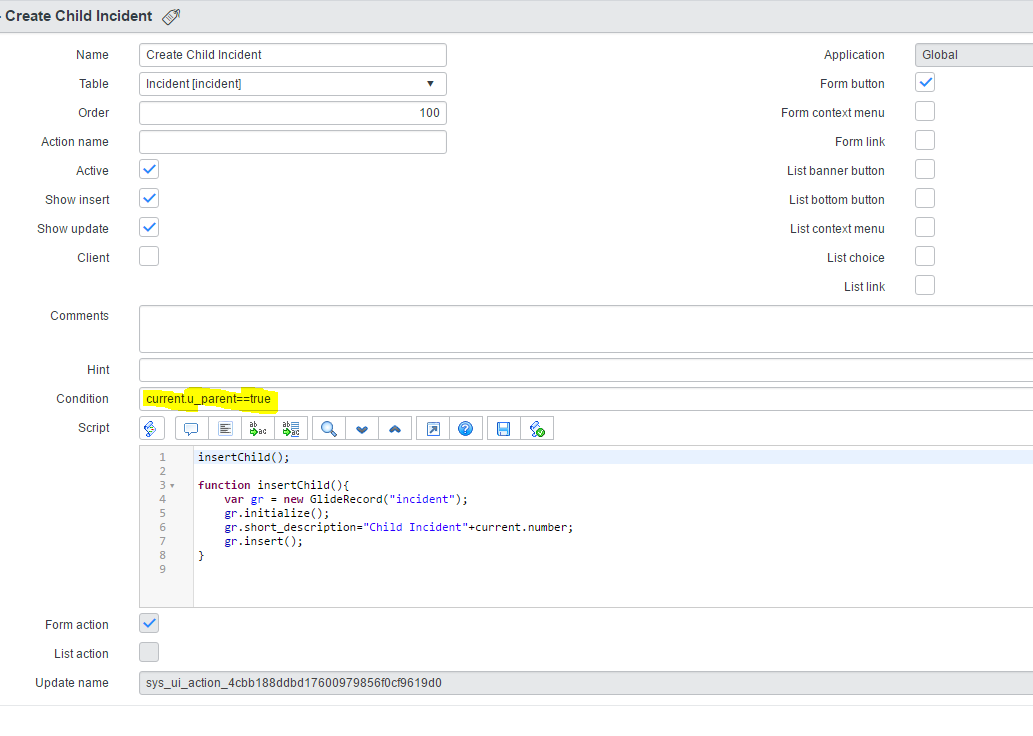Click the gr.initialize(); script line
The image size is (1033, 736).
[277, 513]
